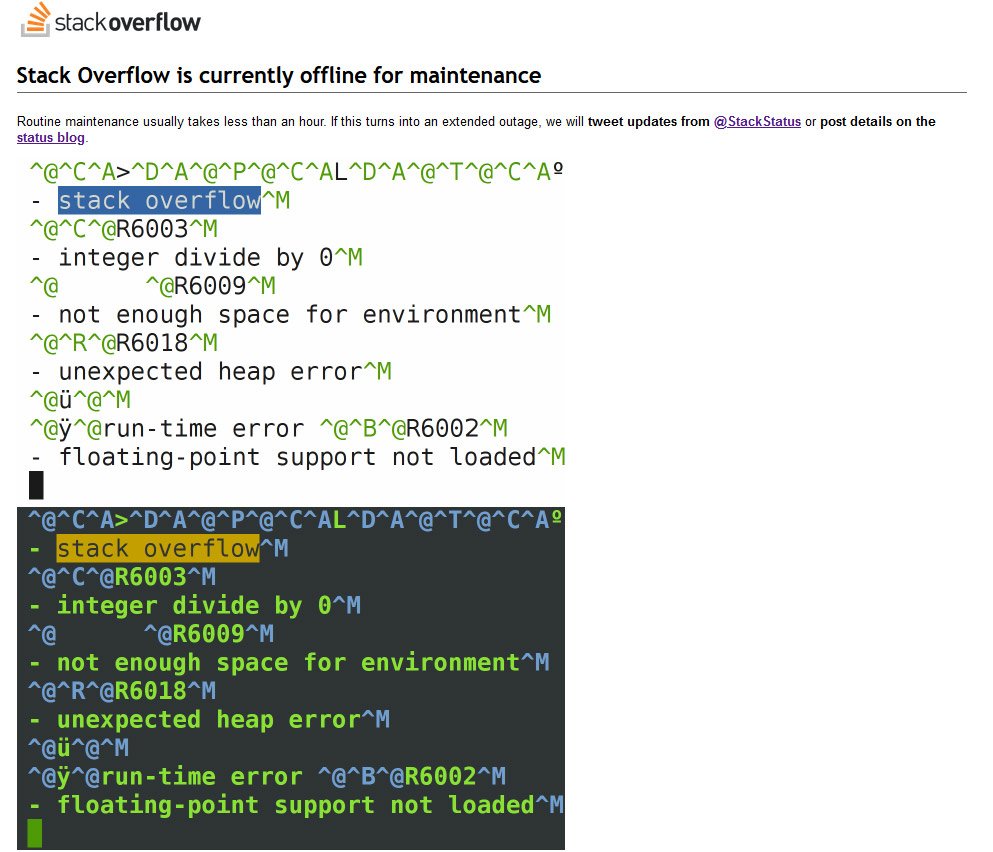The height and width of the screenshot is (852, 993).
Task: Click the Stack Overflow logo
Action: coord(111,20)
